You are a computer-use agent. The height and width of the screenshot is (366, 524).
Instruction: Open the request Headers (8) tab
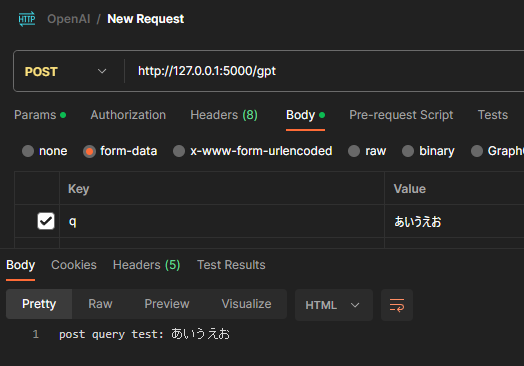point(224,115)
